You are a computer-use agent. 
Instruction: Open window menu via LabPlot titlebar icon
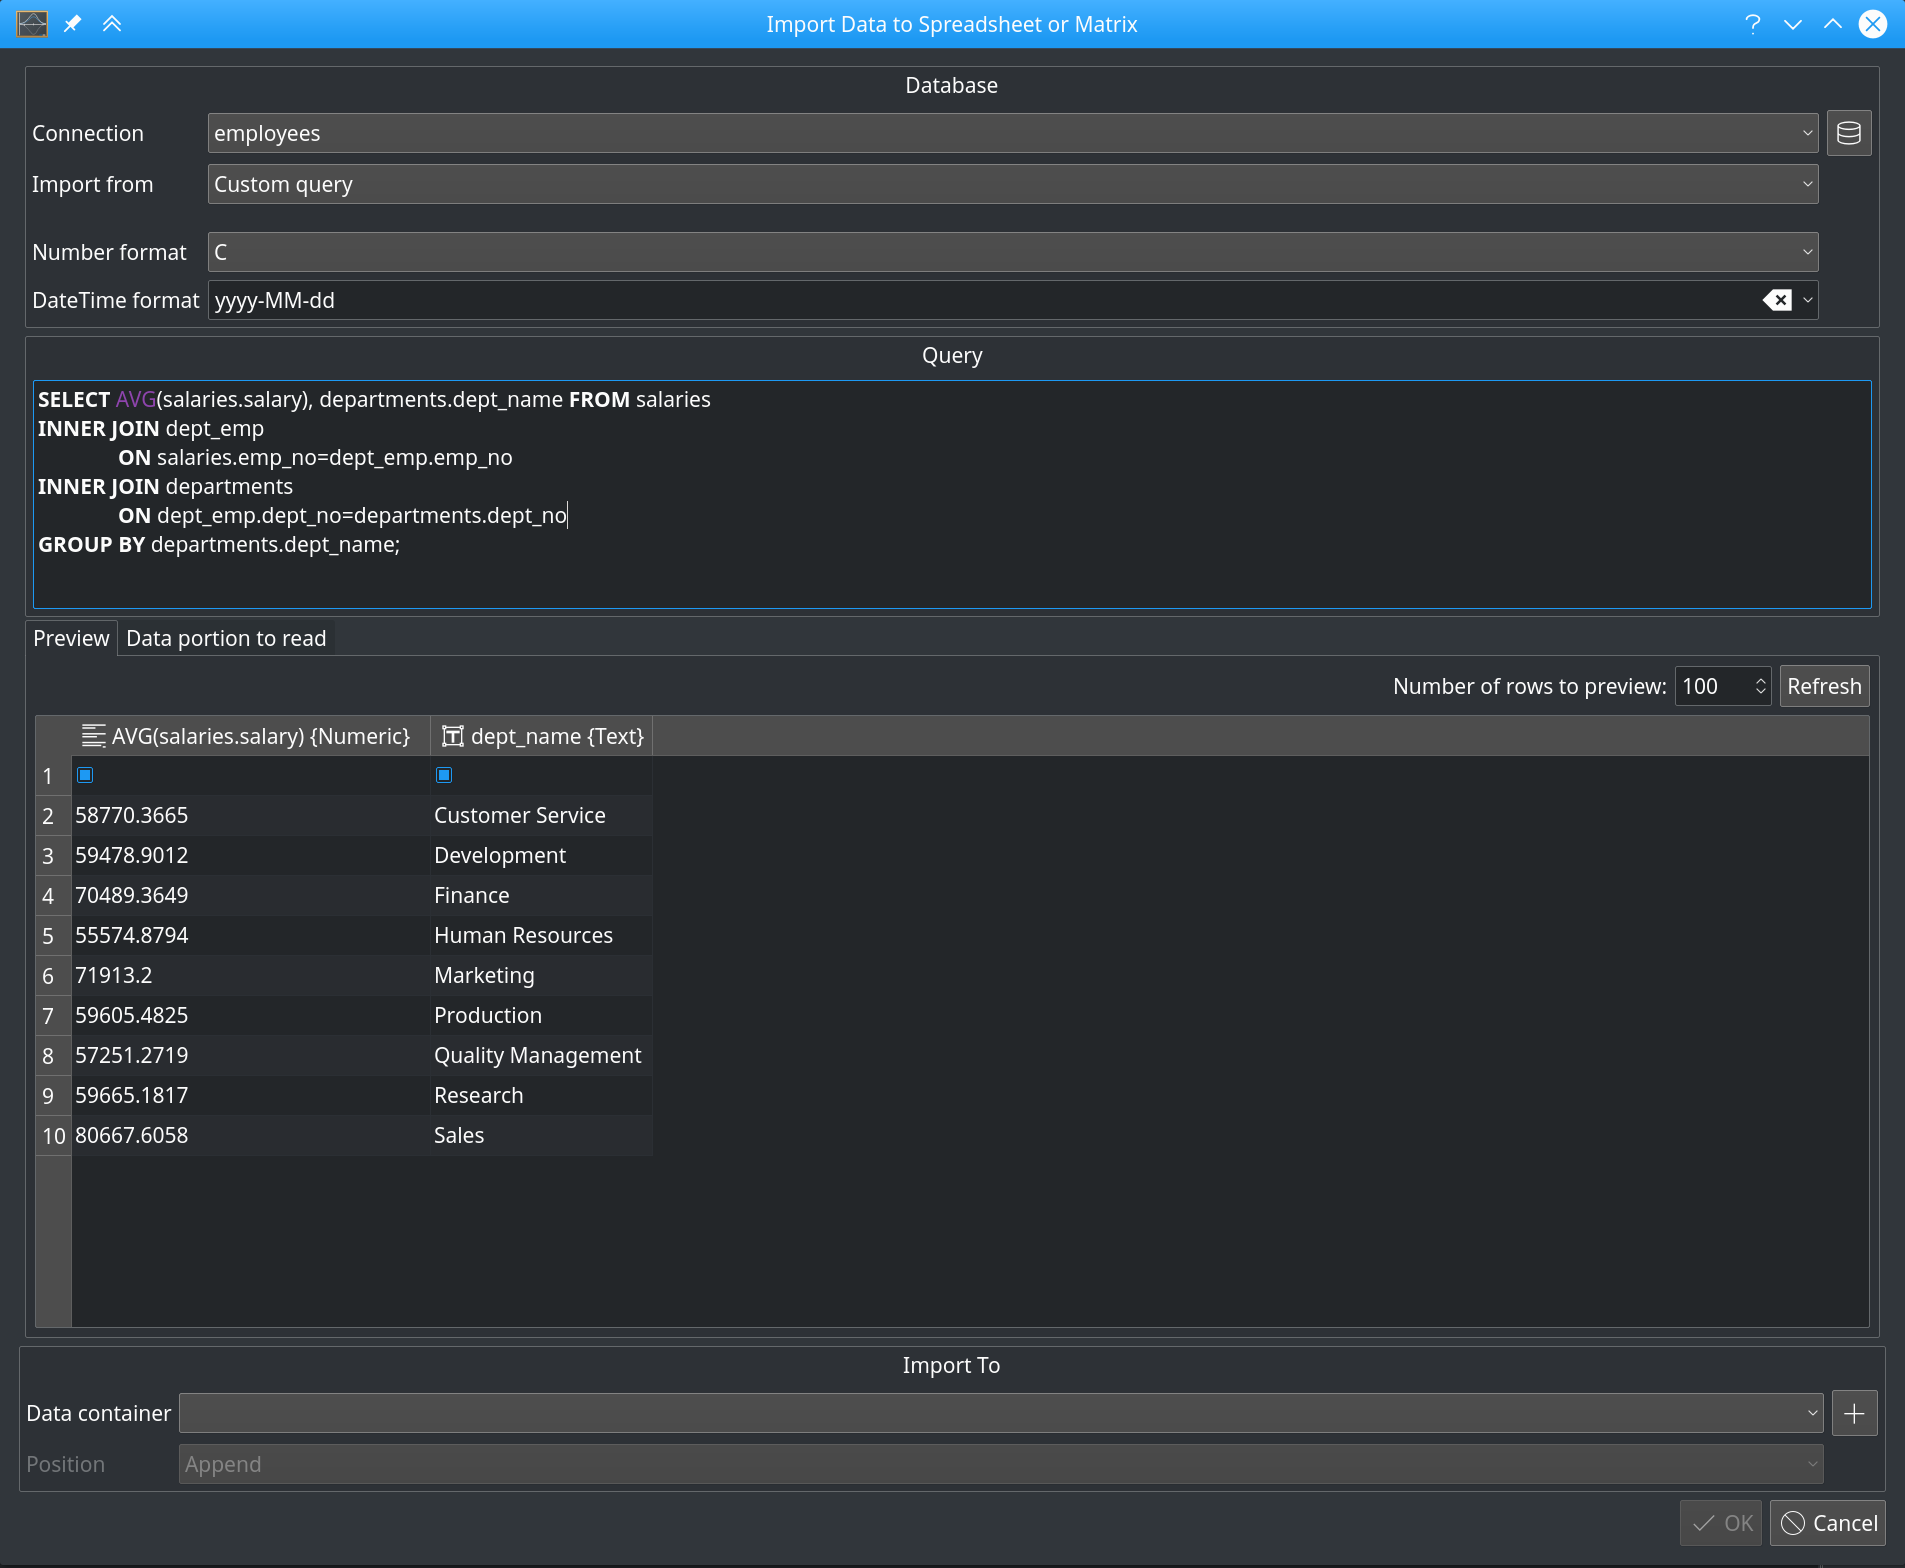click(31, 23)
